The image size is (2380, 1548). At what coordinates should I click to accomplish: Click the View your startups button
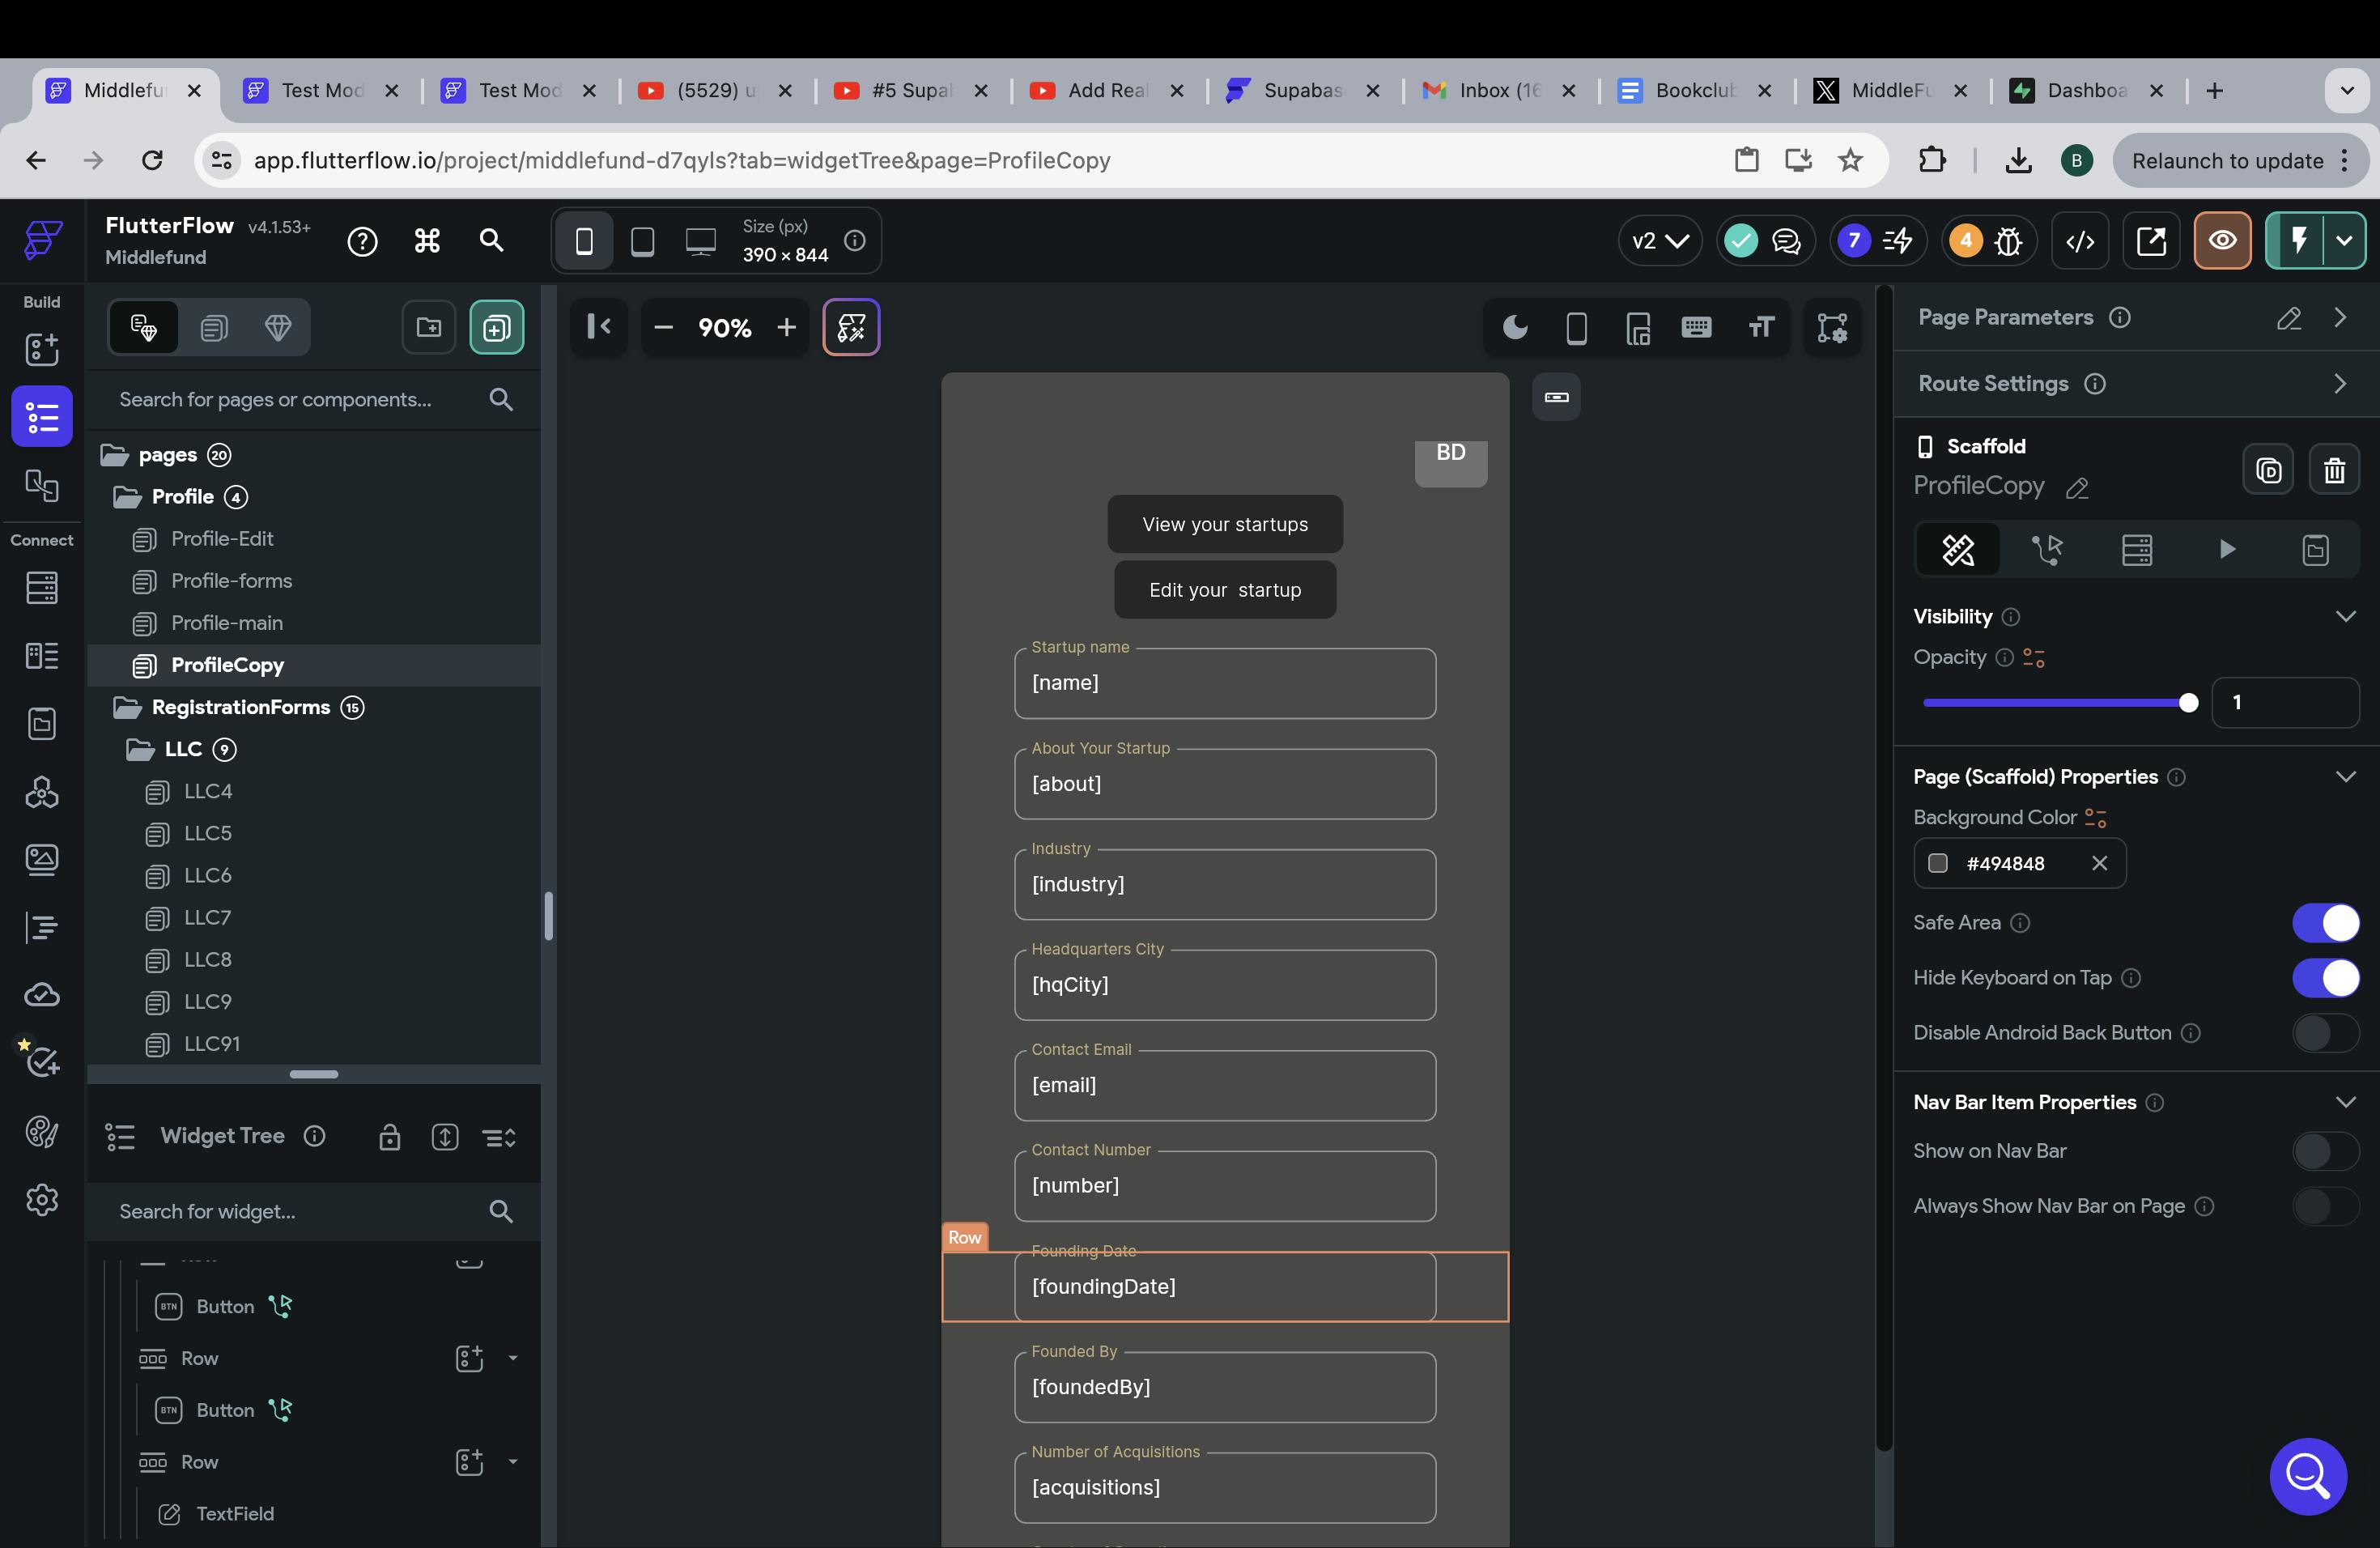[1225, 524]
